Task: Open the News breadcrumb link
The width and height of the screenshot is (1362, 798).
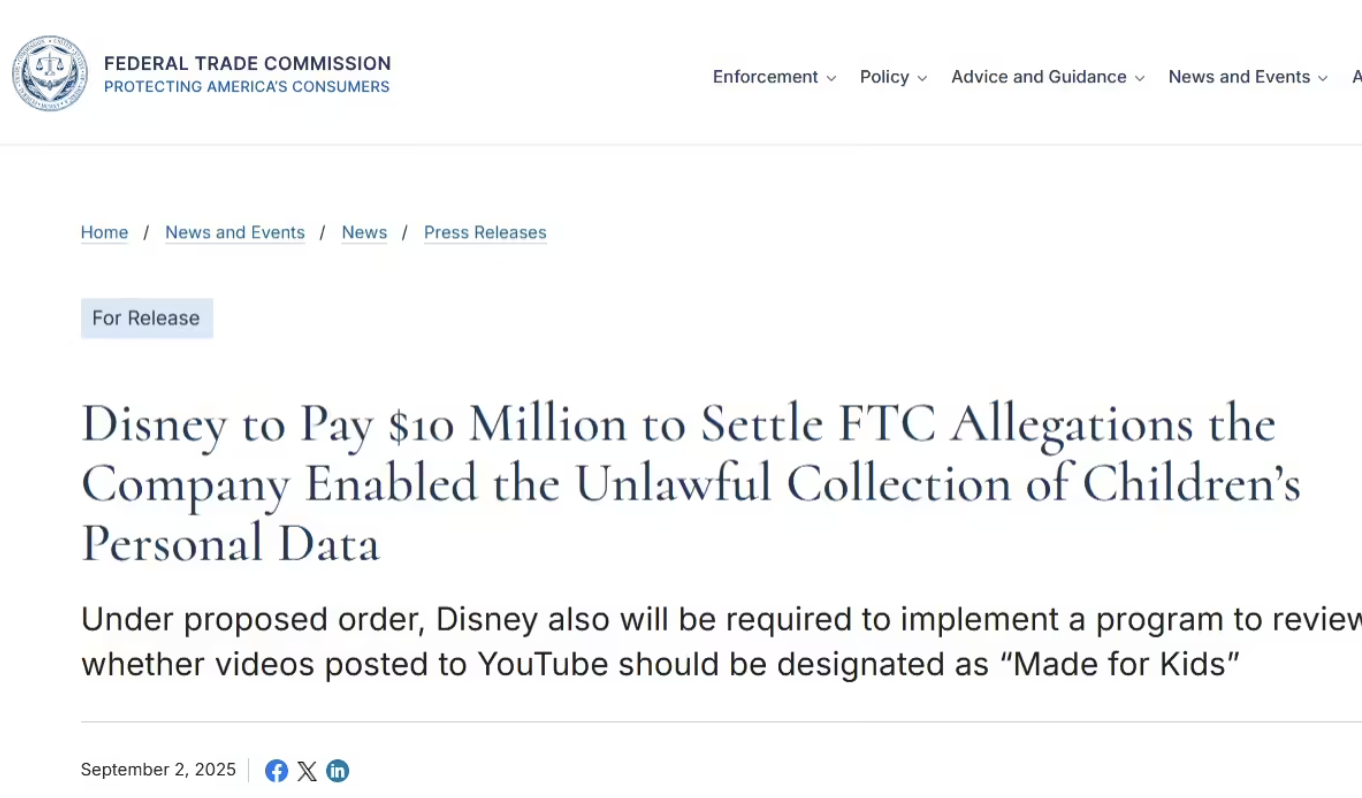Action: pyautogui.click(x=364, y=233)
